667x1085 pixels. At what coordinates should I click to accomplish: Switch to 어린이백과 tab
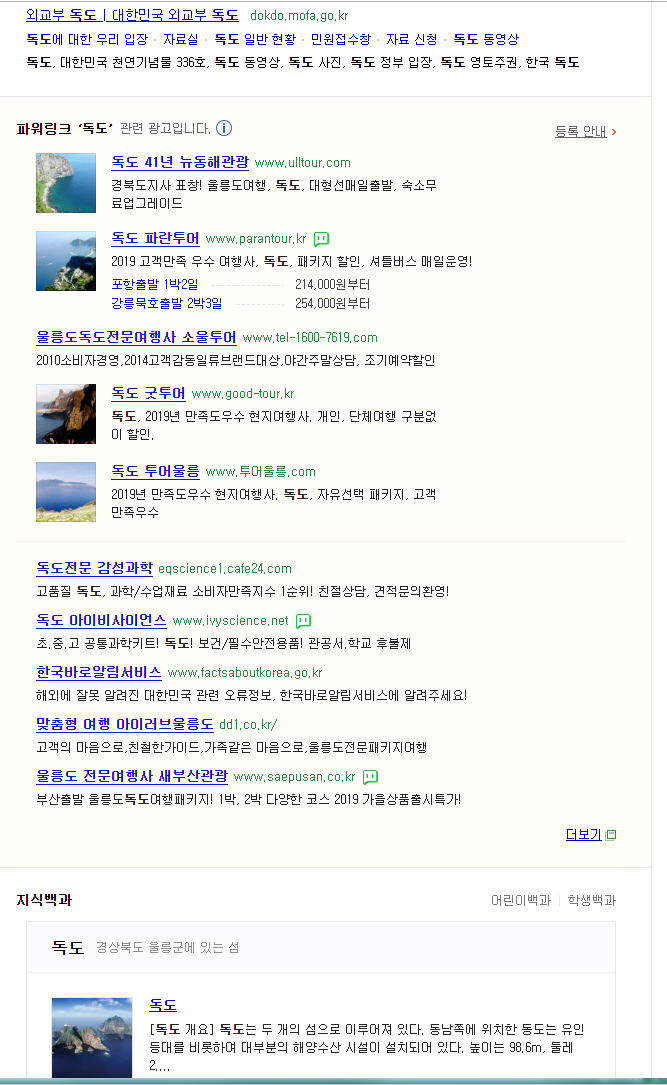(x=521, y=900)
